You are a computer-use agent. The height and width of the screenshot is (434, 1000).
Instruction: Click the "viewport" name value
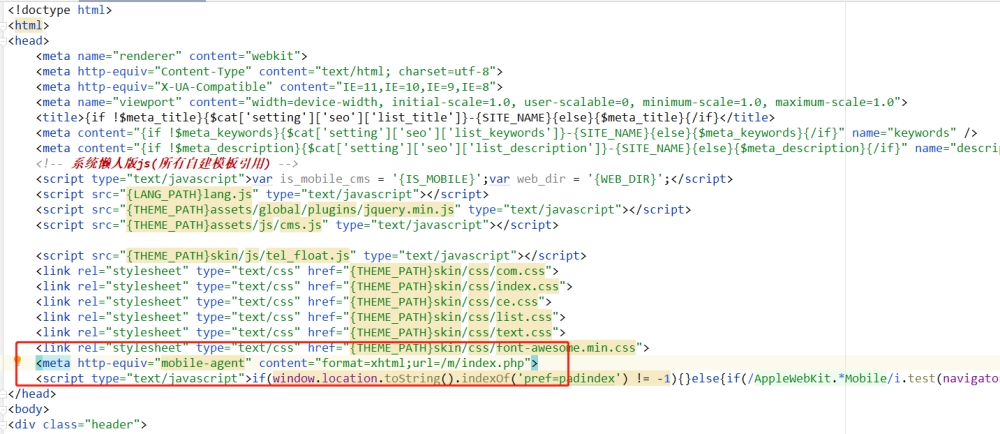(x=150, y=102)
